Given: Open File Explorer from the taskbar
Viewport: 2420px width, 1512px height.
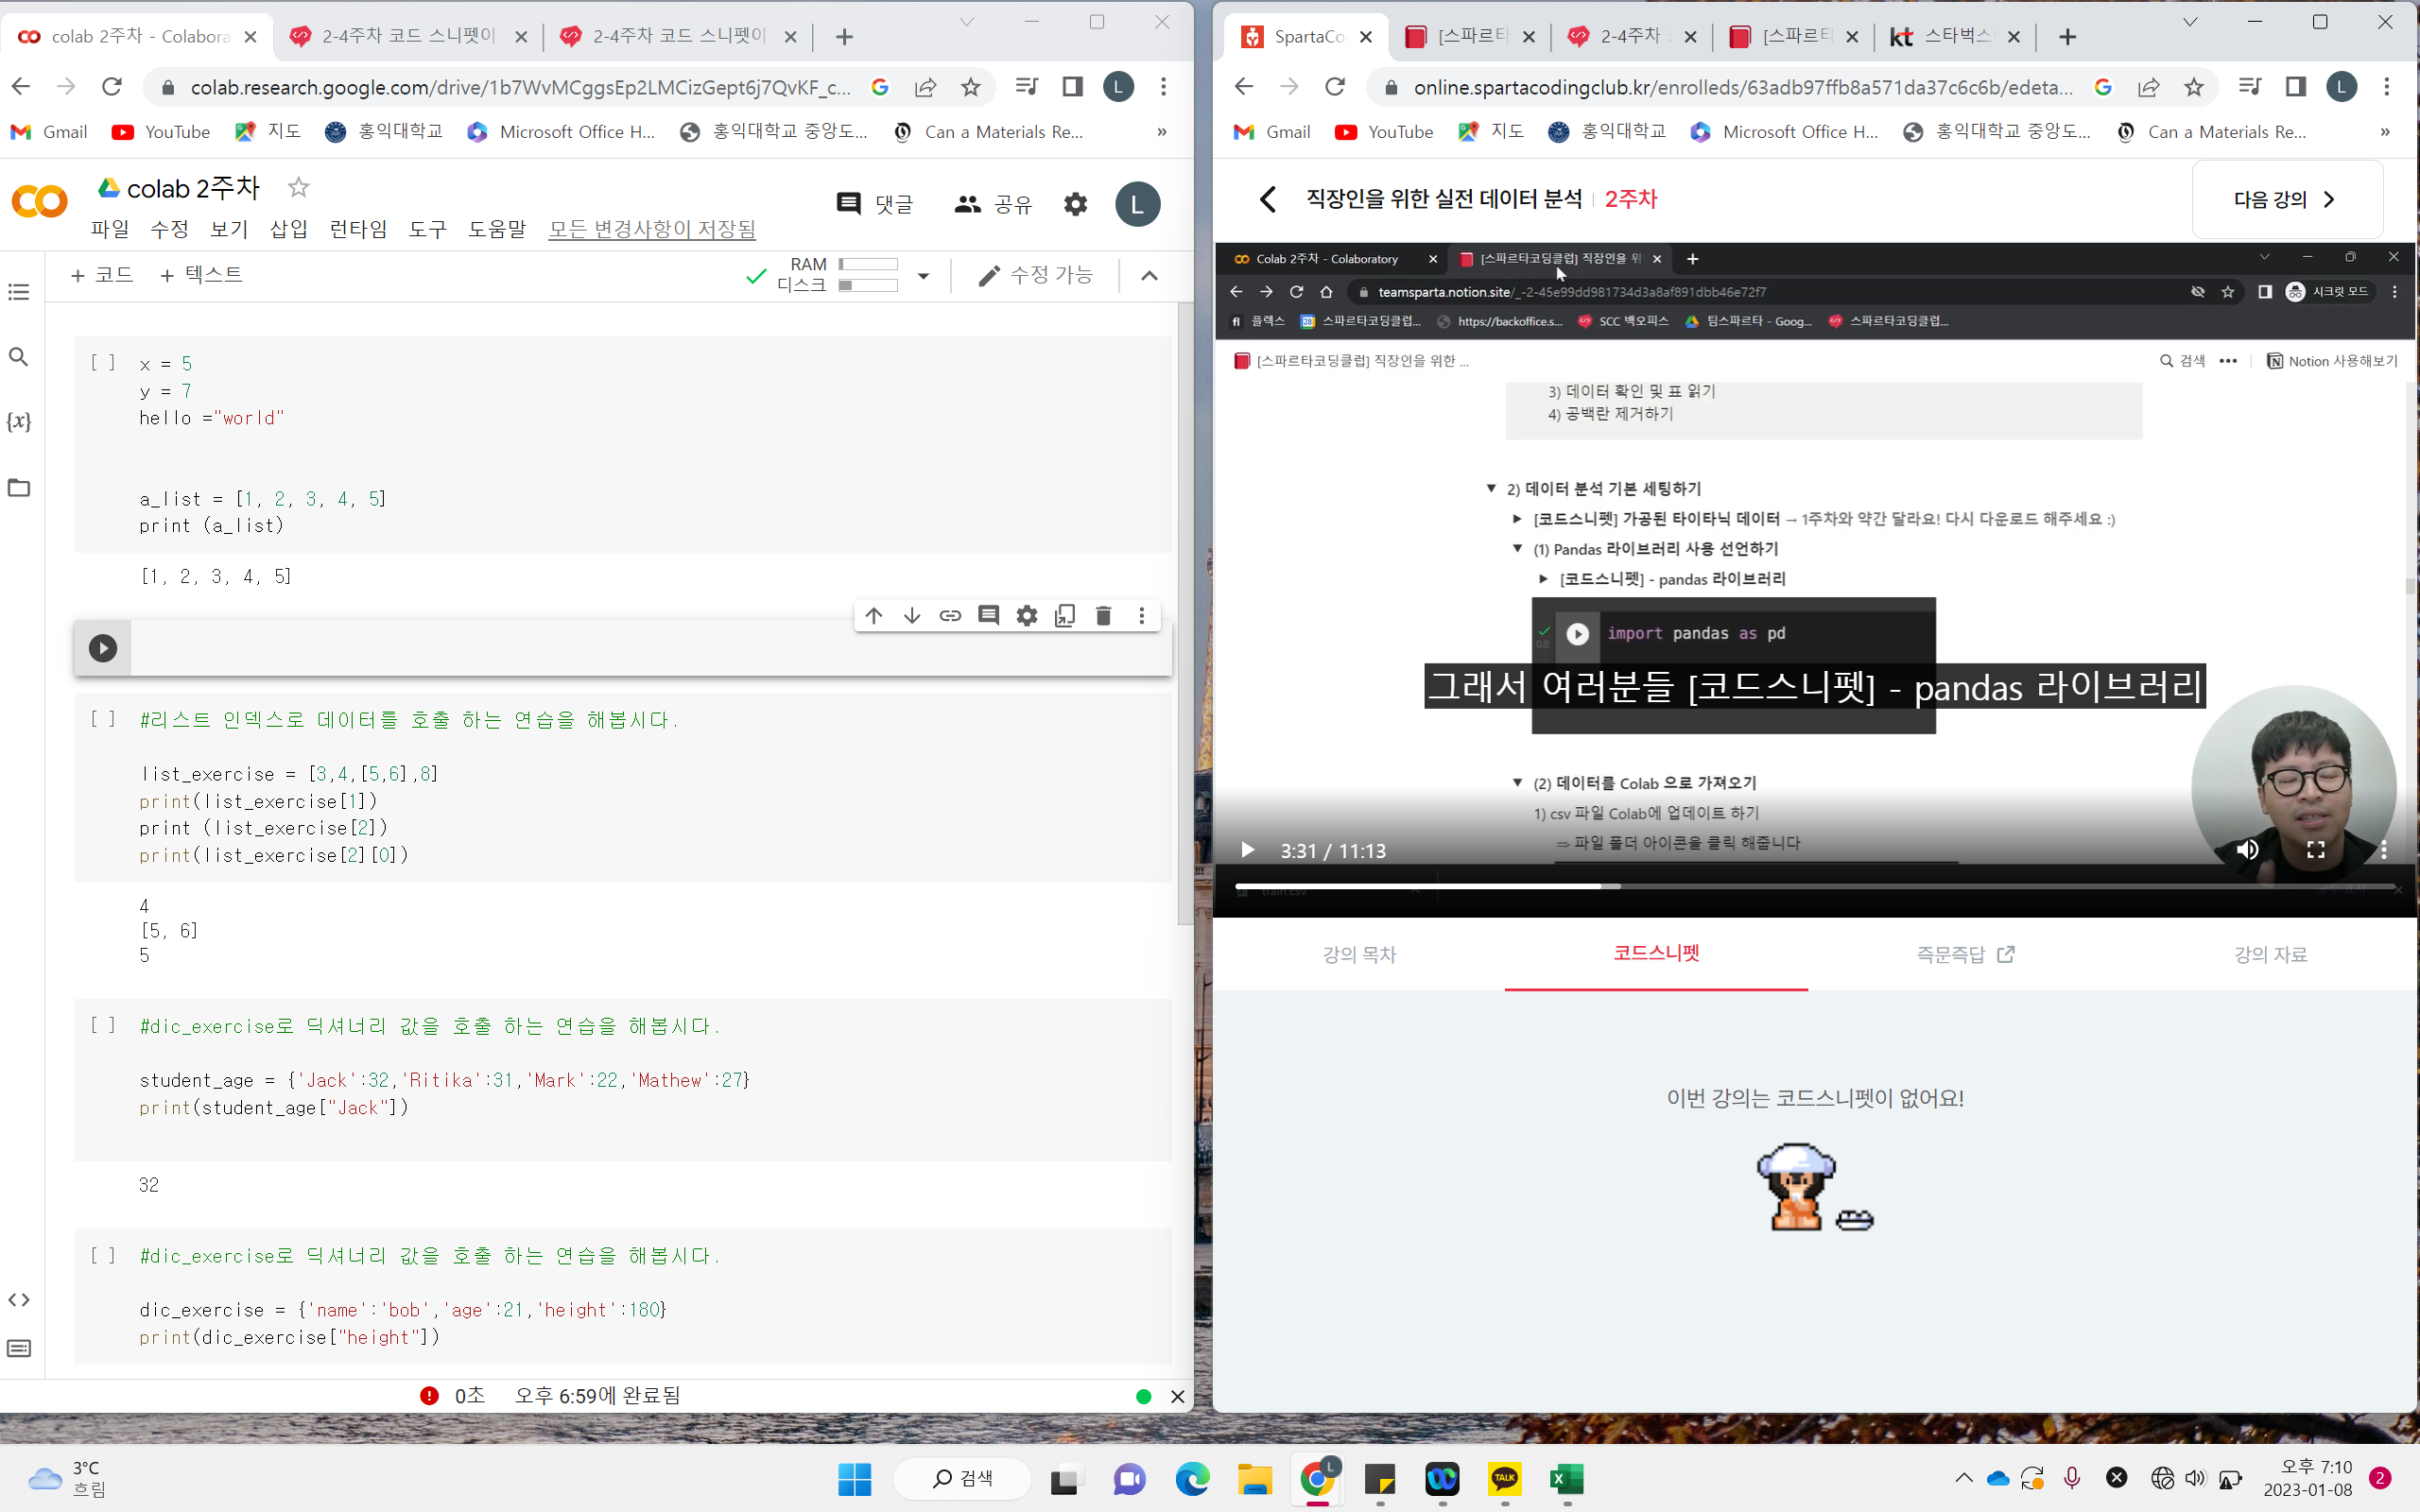Looking at the screenshot, I should (1254, 1479).
